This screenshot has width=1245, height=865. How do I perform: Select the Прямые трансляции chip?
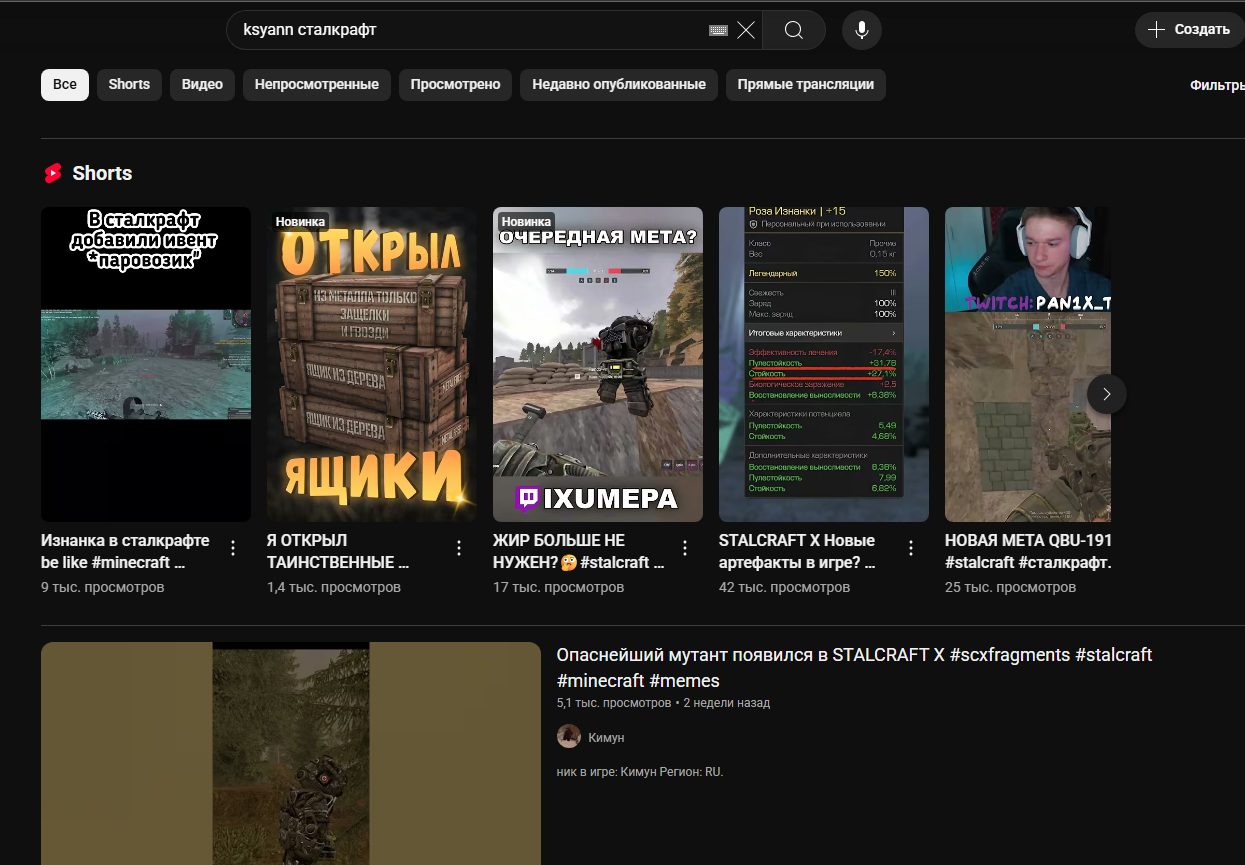tap(806, 85)
